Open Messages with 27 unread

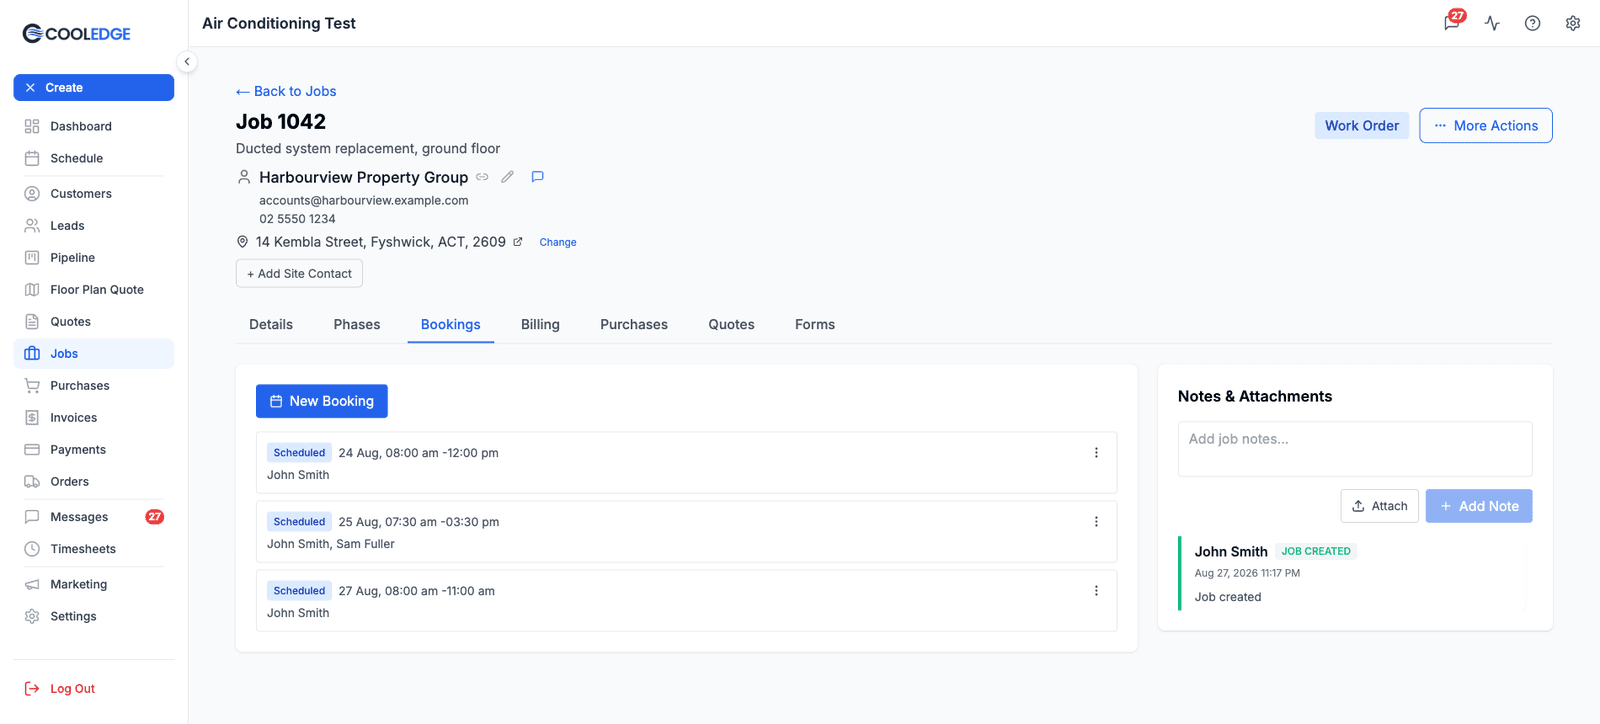94,517
